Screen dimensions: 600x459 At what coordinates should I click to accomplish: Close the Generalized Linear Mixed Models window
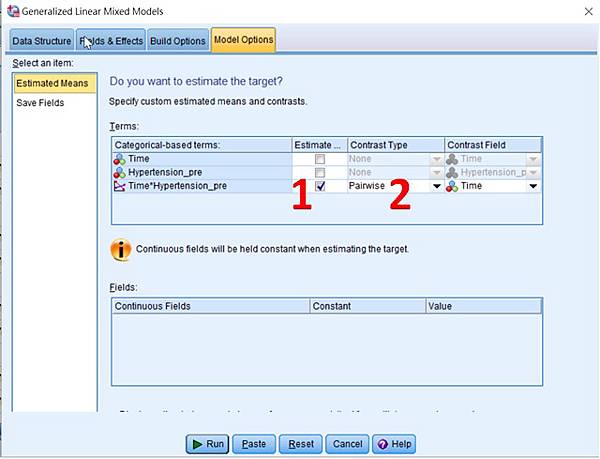tap(589, 11)
